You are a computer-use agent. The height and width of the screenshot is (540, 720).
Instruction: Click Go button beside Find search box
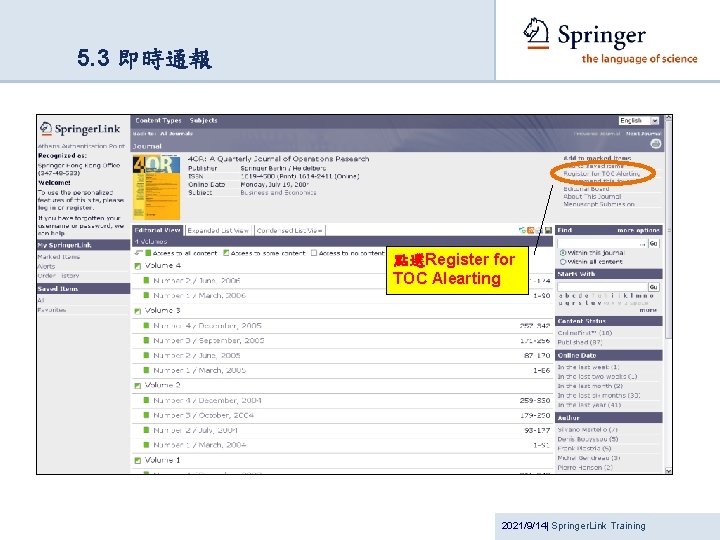653,243
